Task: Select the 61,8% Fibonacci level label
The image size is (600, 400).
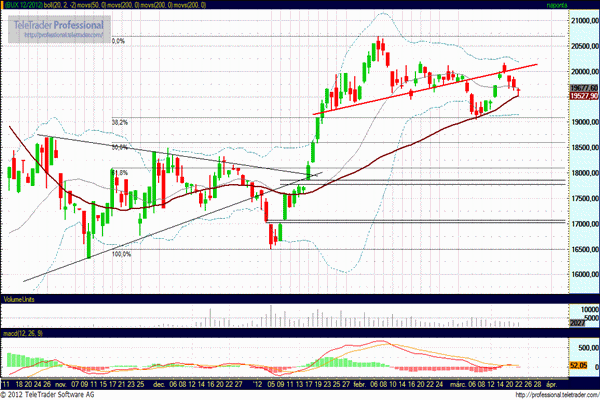Action: (x=119, y=172)
